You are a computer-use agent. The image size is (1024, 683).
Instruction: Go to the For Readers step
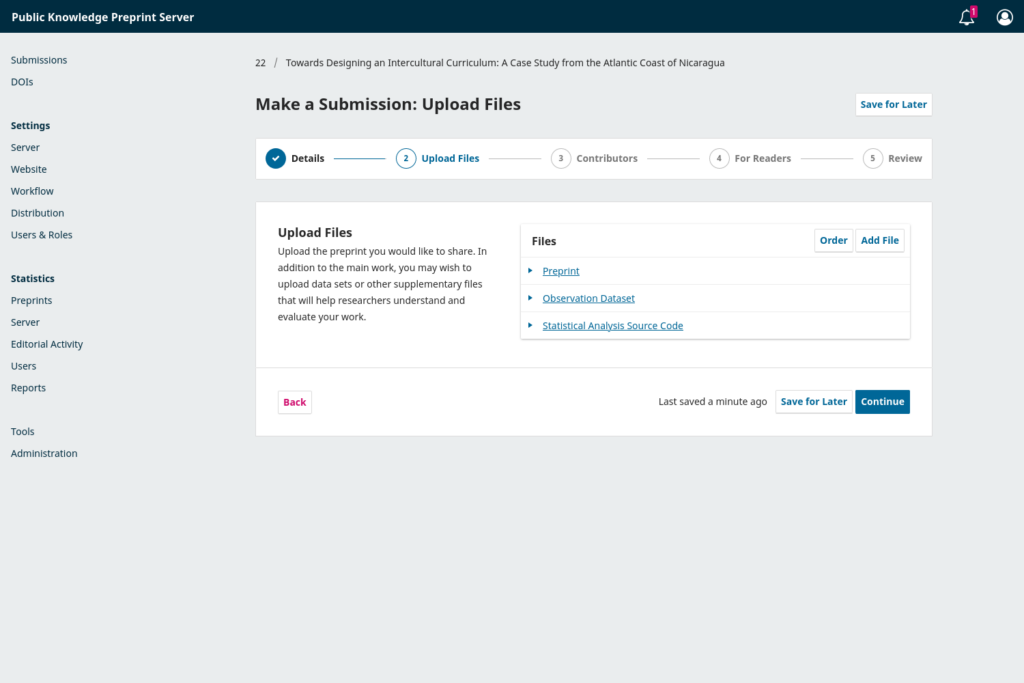coord(763,158)
